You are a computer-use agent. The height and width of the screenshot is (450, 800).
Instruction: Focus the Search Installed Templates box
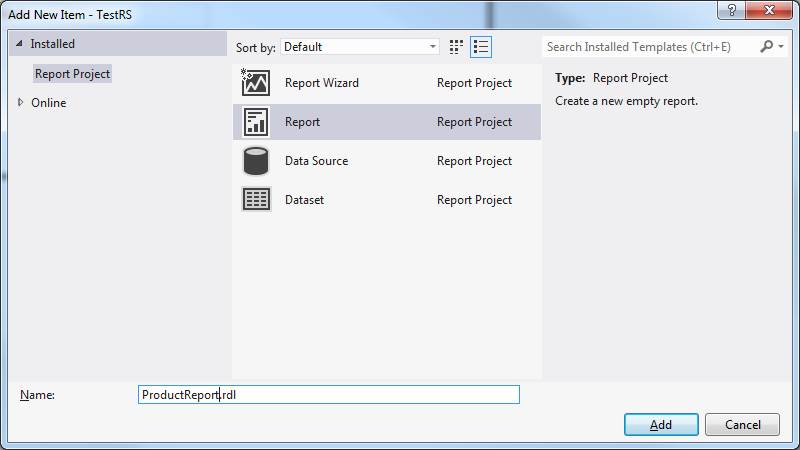[x=650, y=47]
